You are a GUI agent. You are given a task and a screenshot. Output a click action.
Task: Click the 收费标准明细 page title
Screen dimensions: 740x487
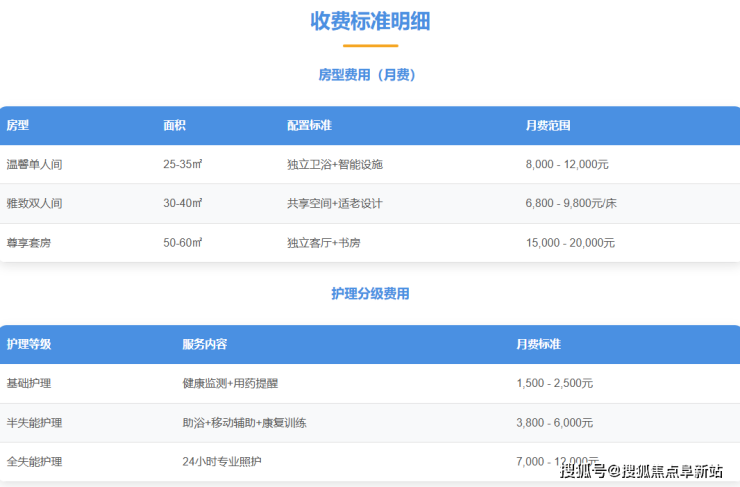click(370, 21)
